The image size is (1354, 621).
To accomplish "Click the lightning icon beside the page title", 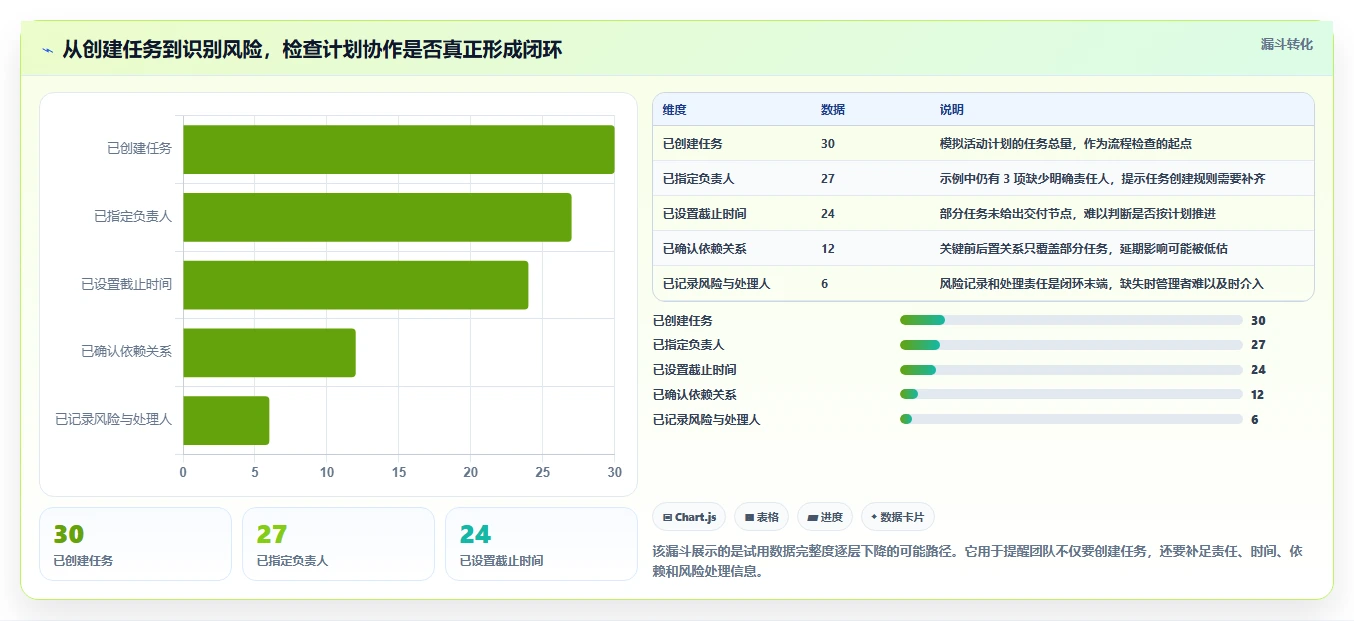I will (x=47, y=50).
